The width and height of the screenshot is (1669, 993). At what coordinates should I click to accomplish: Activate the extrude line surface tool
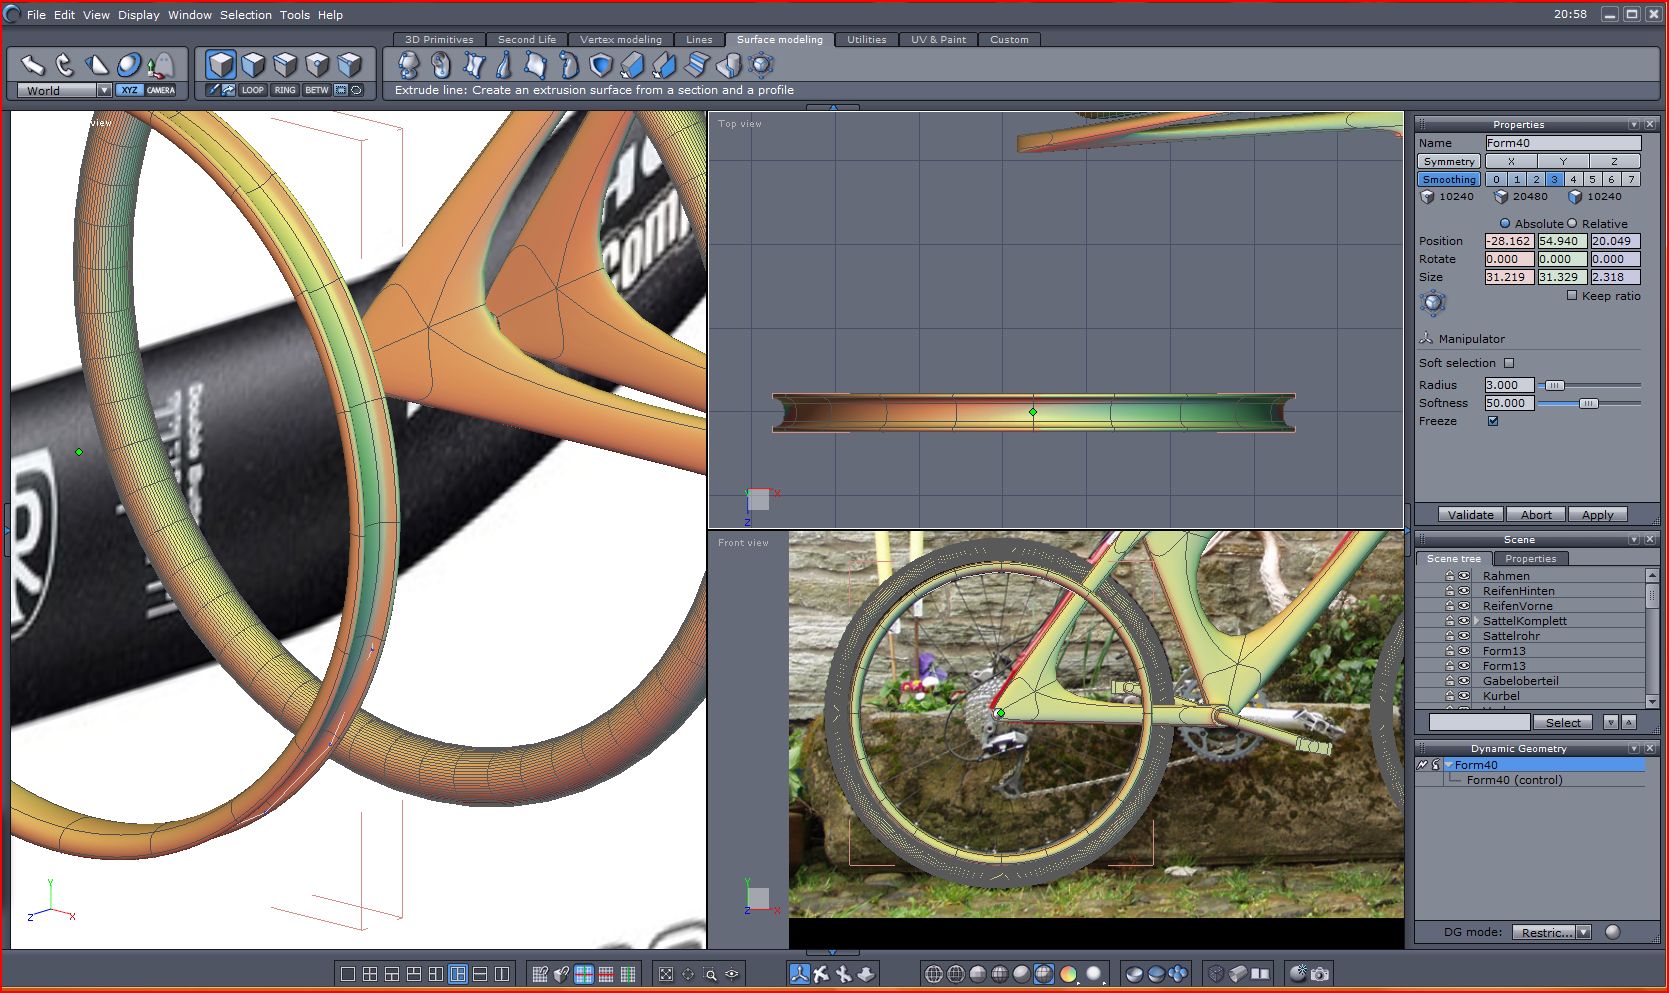click(x=664, y=65)
